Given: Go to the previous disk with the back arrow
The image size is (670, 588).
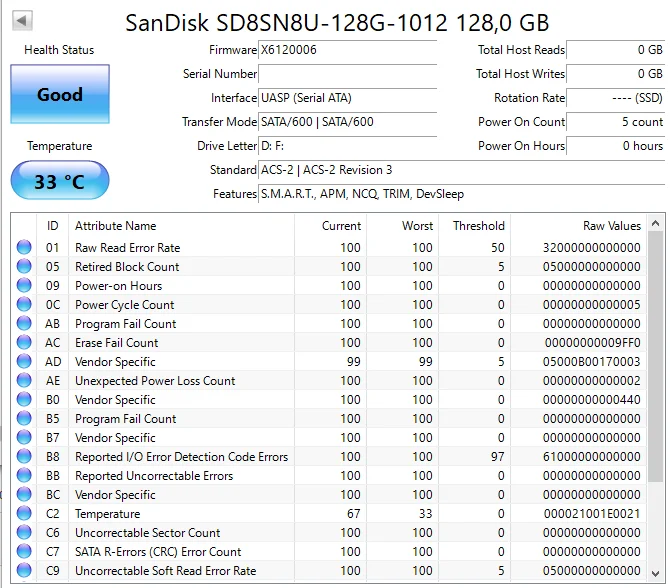Looking at the screenshot, I should (22, 20).
